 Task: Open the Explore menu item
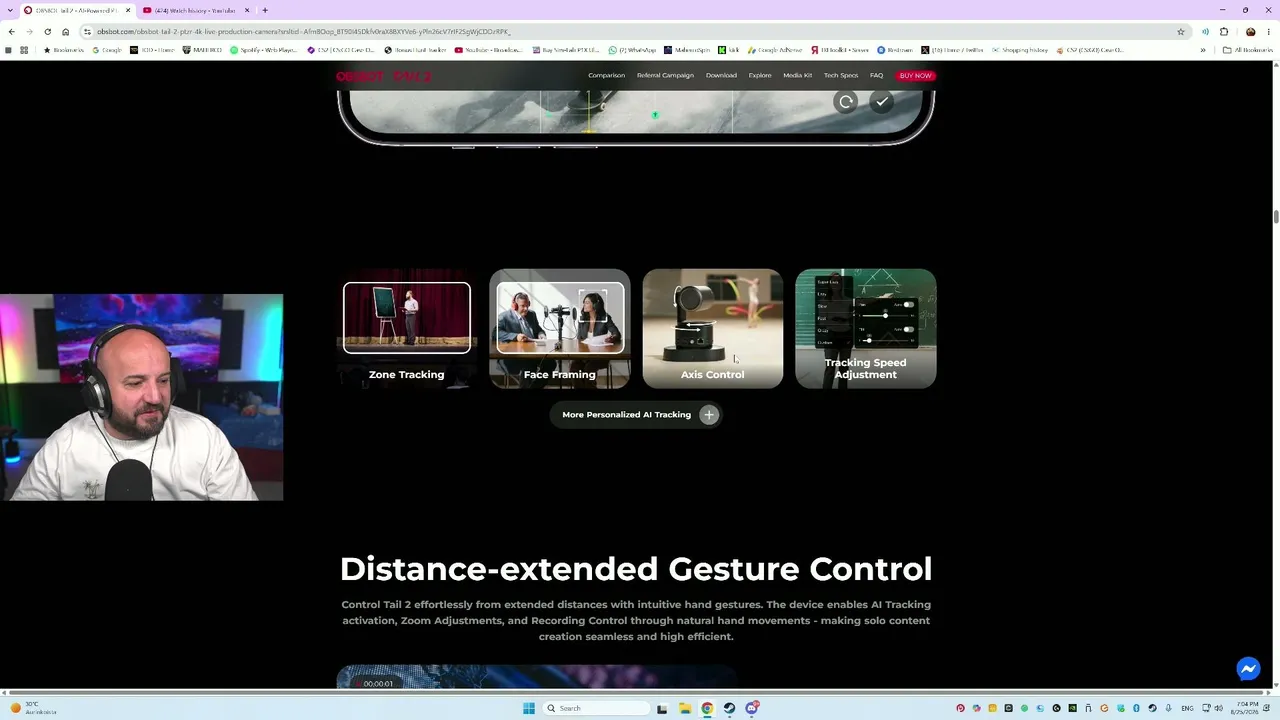tap(760, 76)
